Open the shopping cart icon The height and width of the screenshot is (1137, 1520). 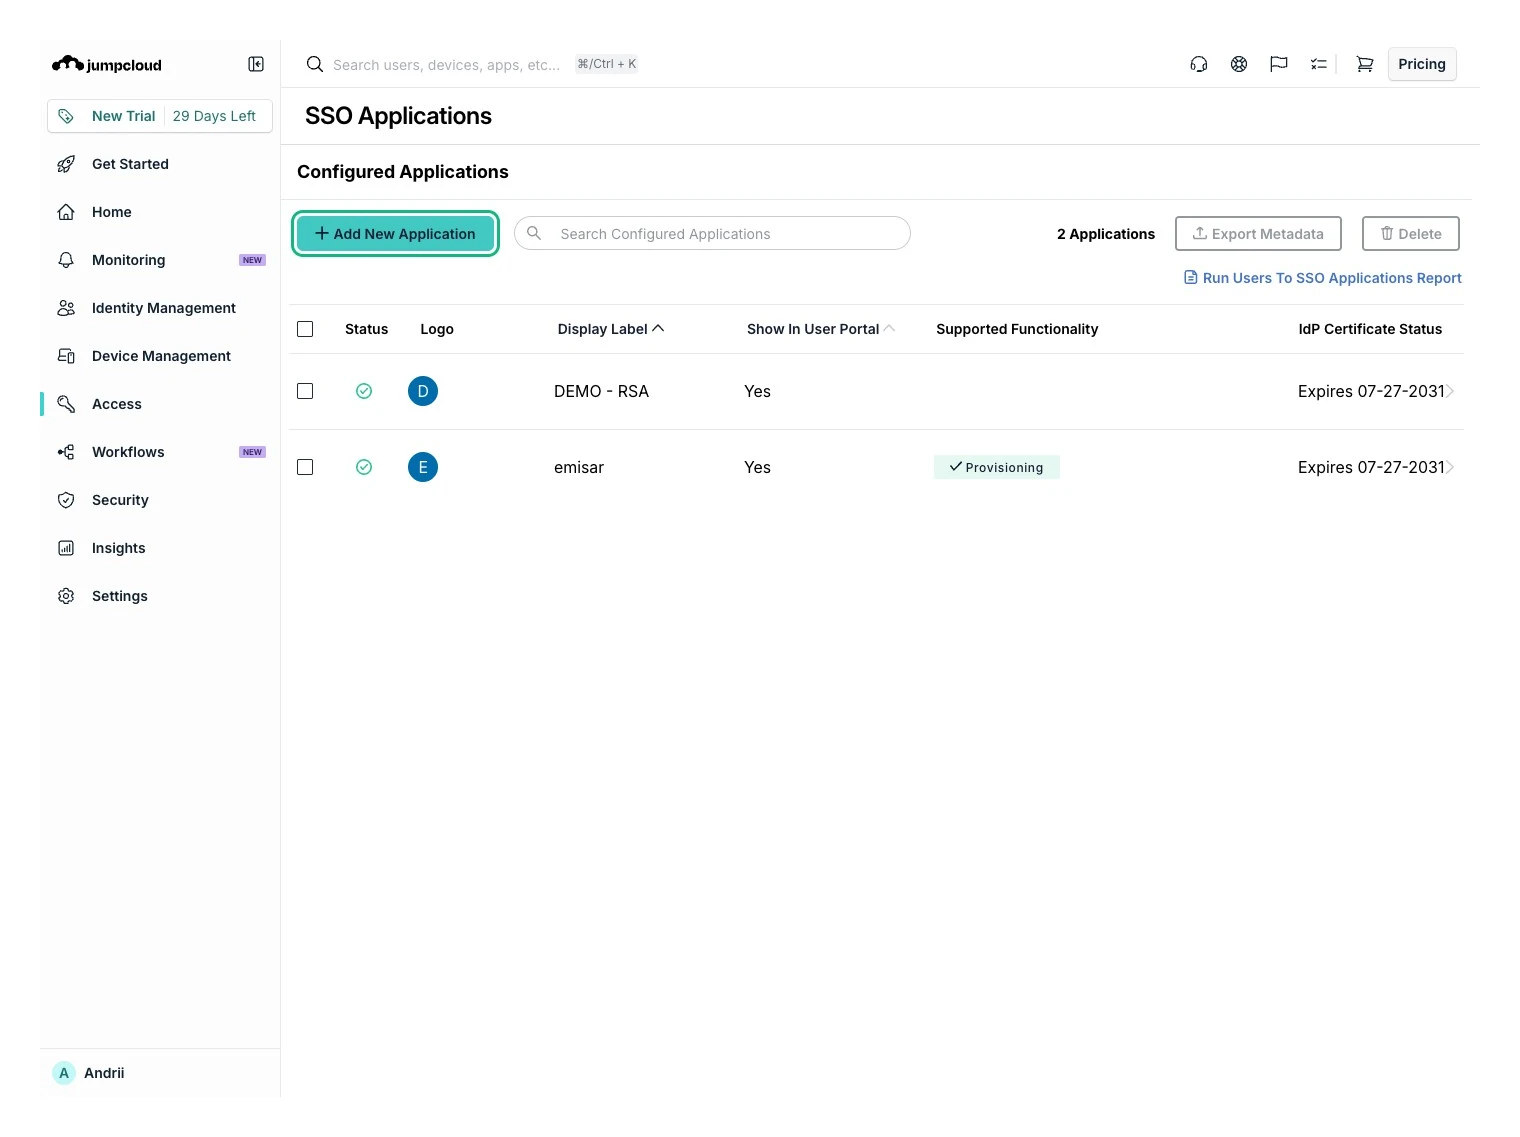[x=1364, y=64]
